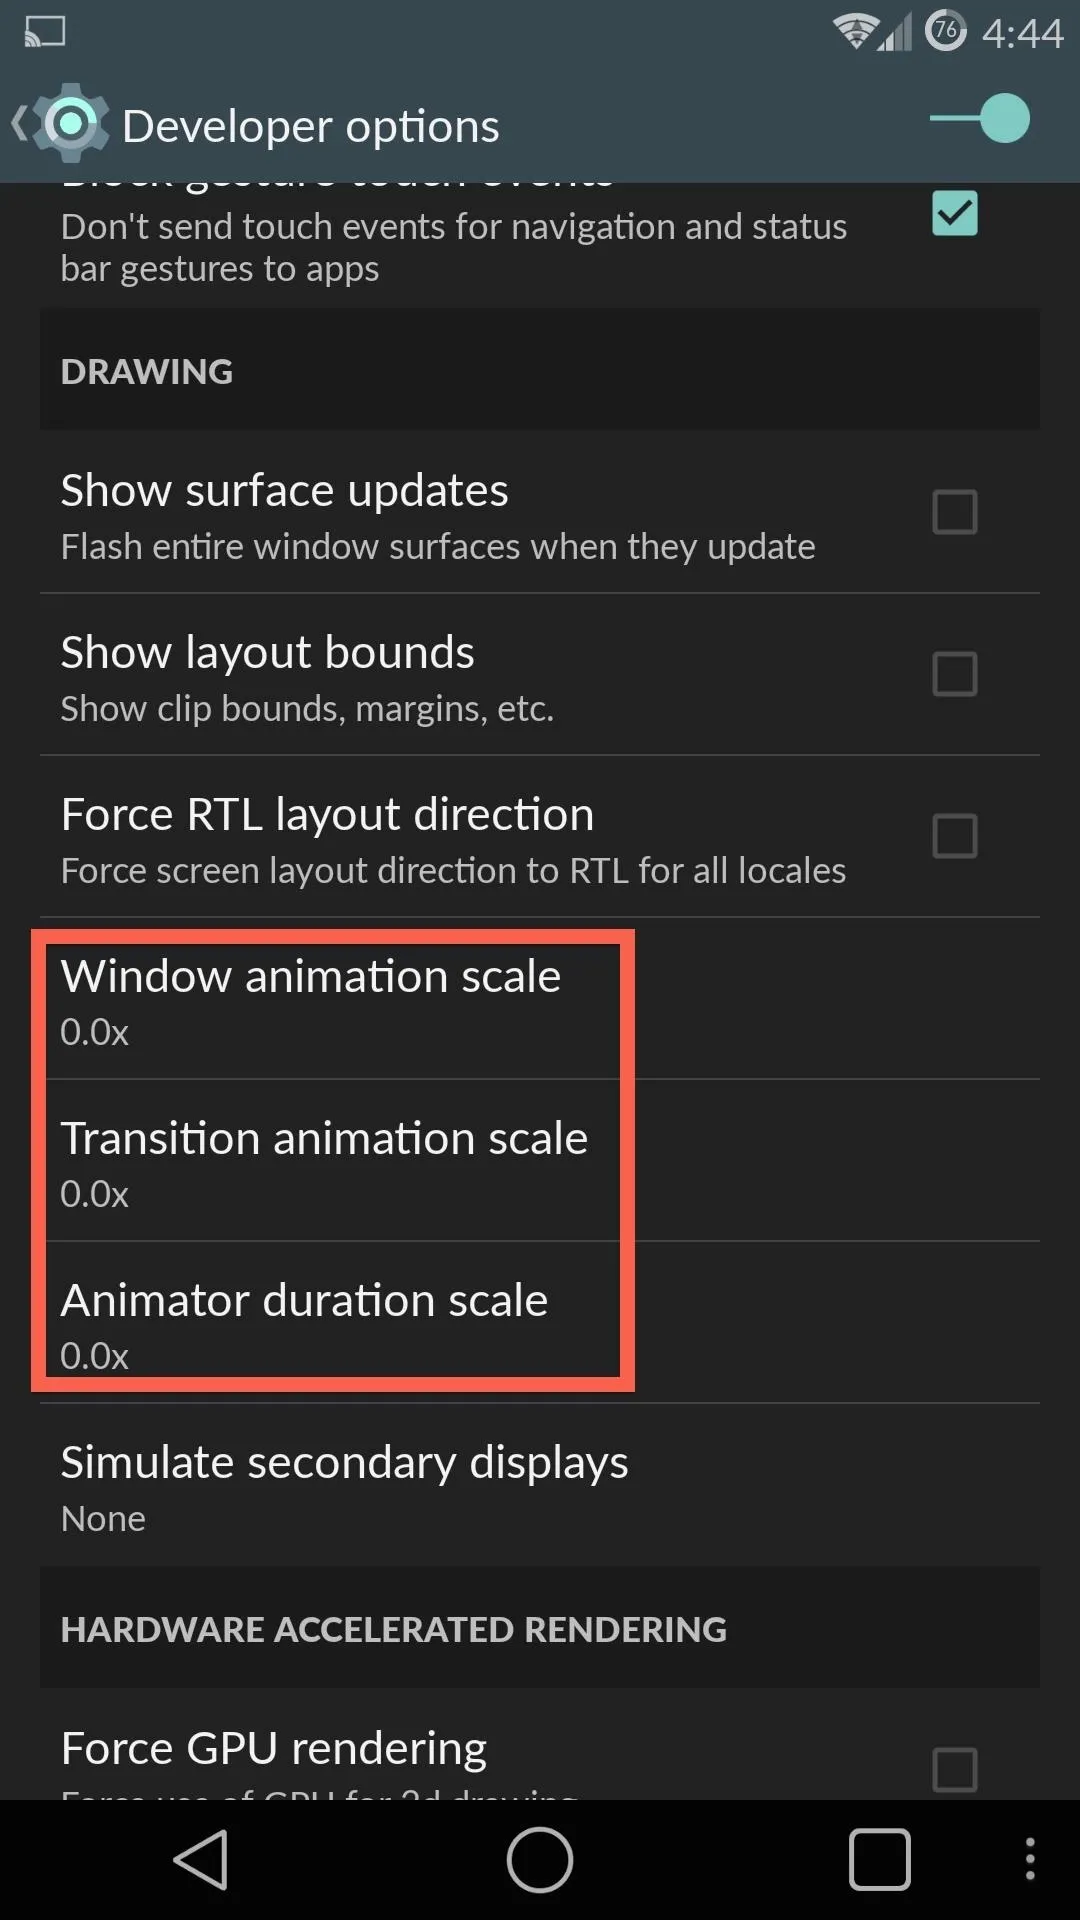Enable Show surface updates checkbox

pyautogui.click(x=955, y=512)
